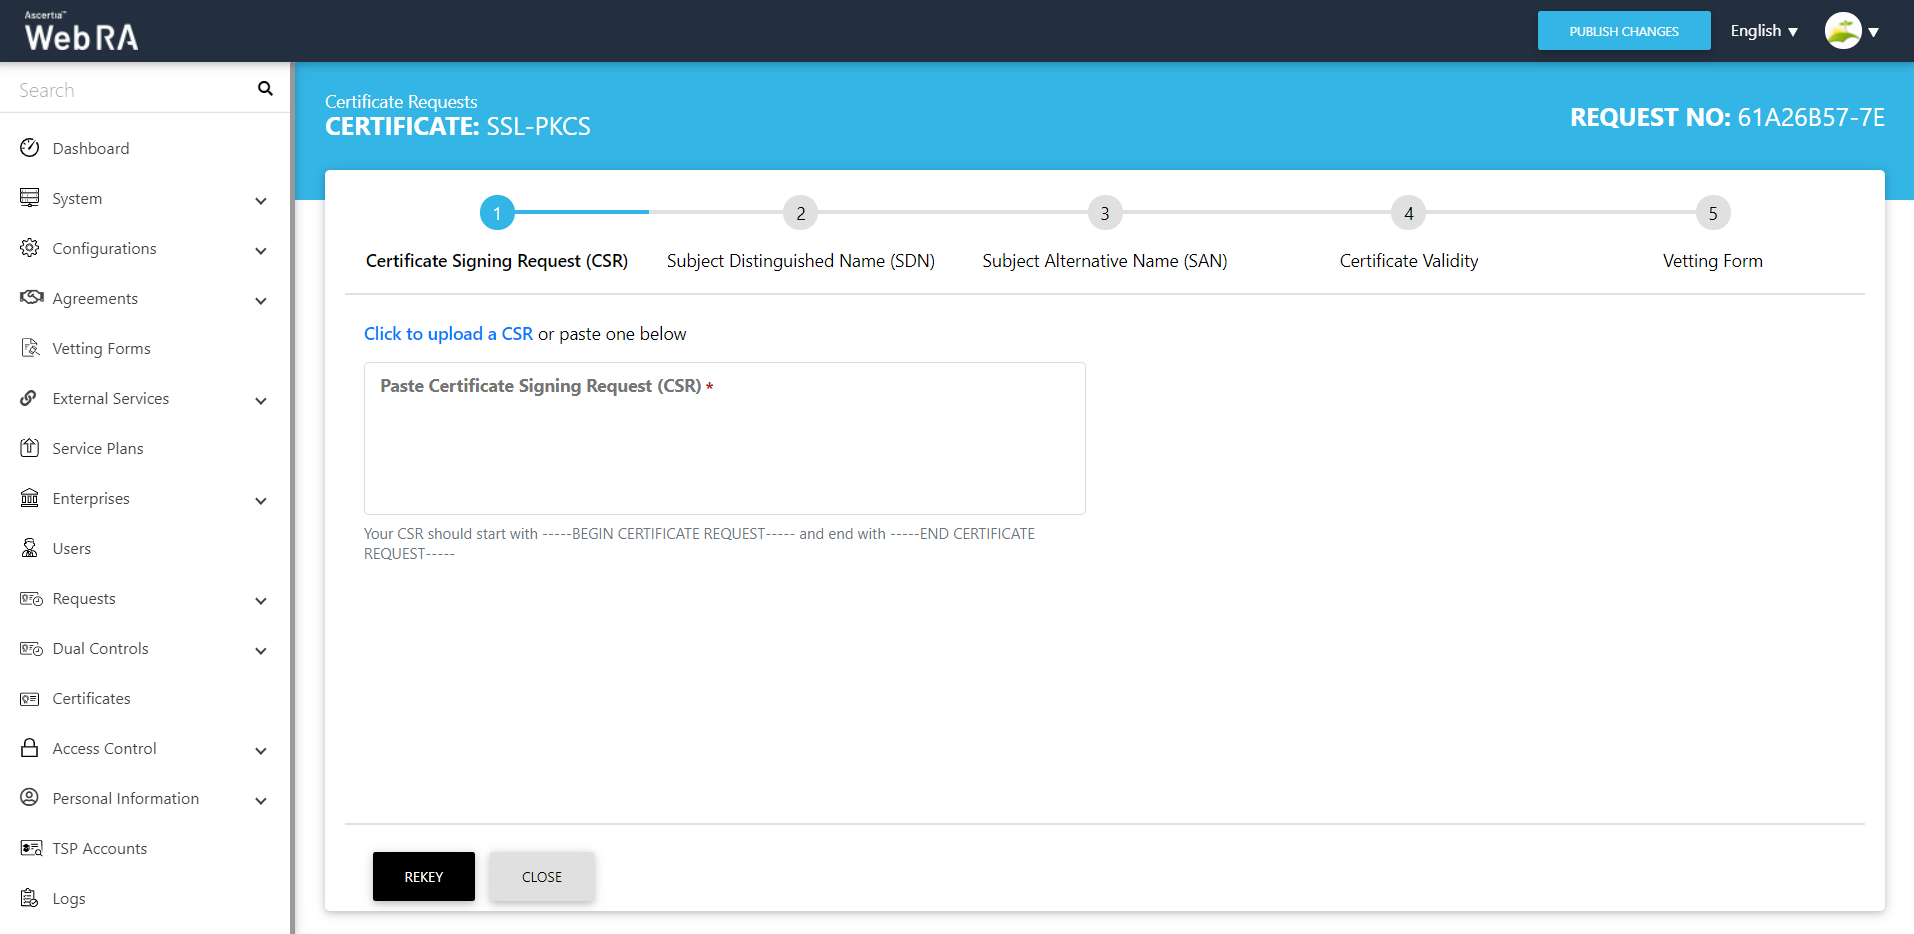
Task: Click the Dashboard gauge icon in sidebar
Action: pyautogui.click(x=30, y=148)
